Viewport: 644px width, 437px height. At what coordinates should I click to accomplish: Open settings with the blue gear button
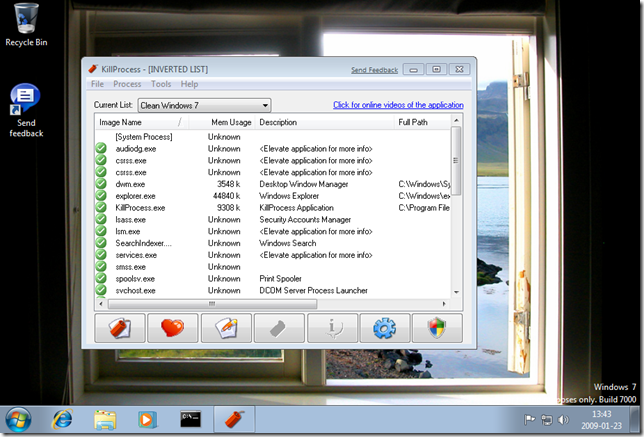tap(385, 328)
